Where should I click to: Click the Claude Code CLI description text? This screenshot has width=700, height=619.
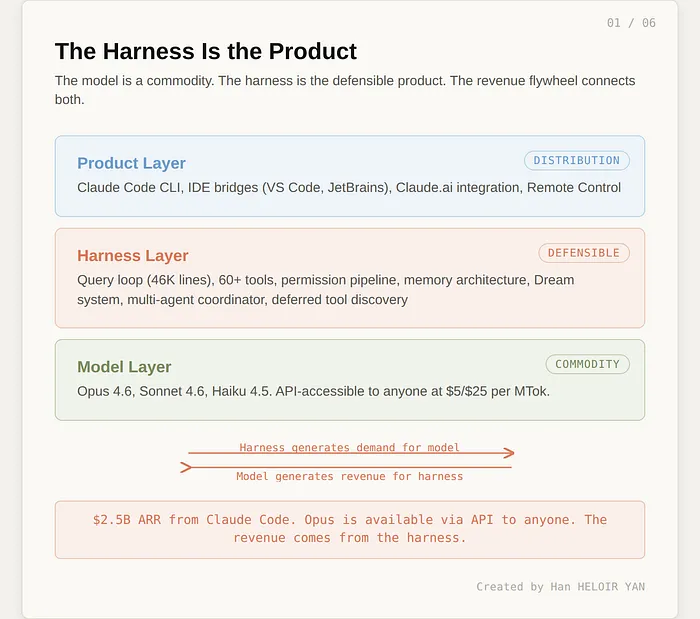349,187
